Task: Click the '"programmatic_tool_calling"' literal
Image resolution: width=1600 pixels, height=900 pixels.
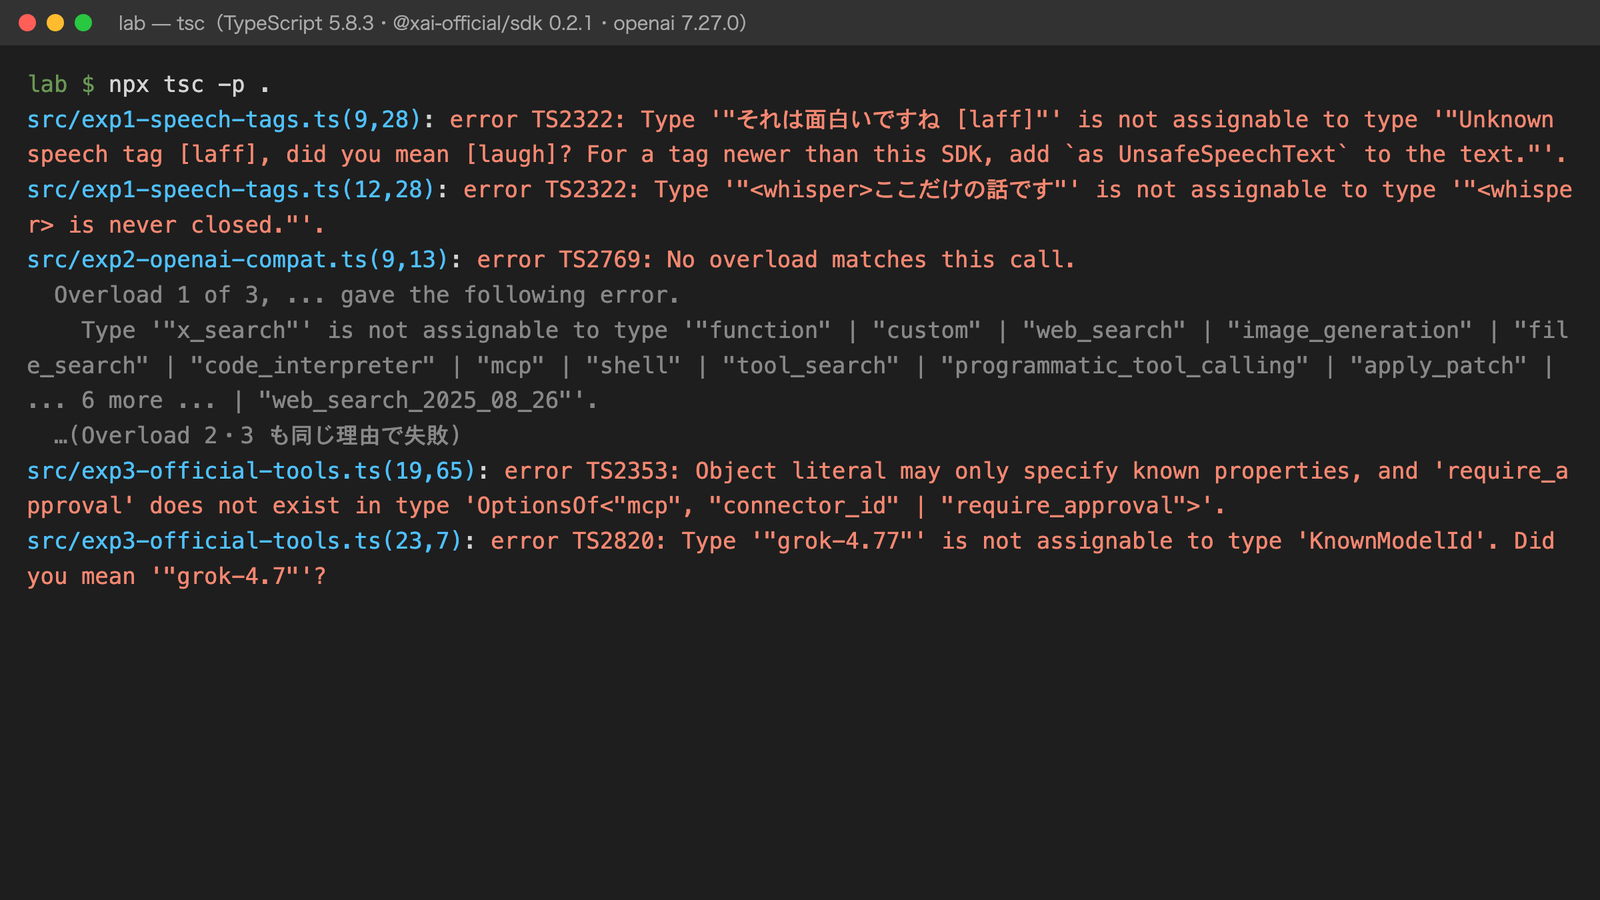Action: click(1124, 366)
